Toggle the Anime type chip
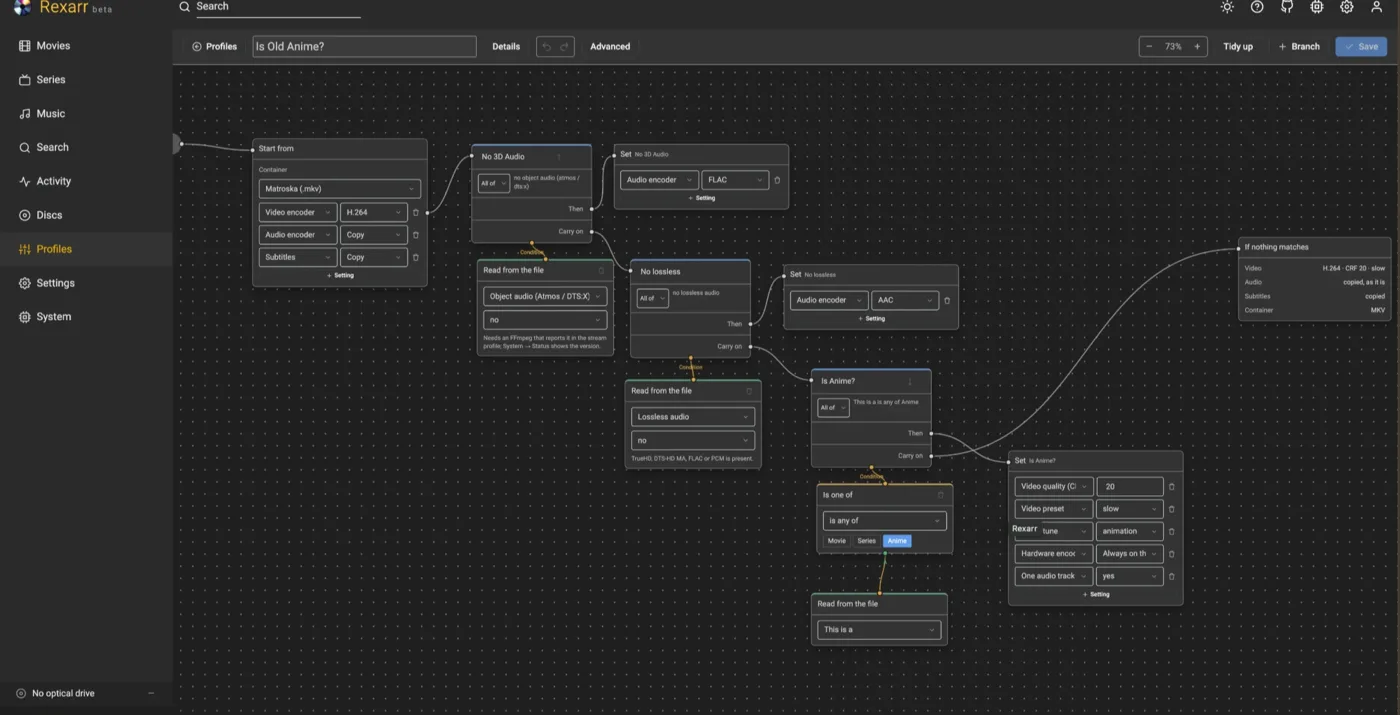 tap(897, 541)
